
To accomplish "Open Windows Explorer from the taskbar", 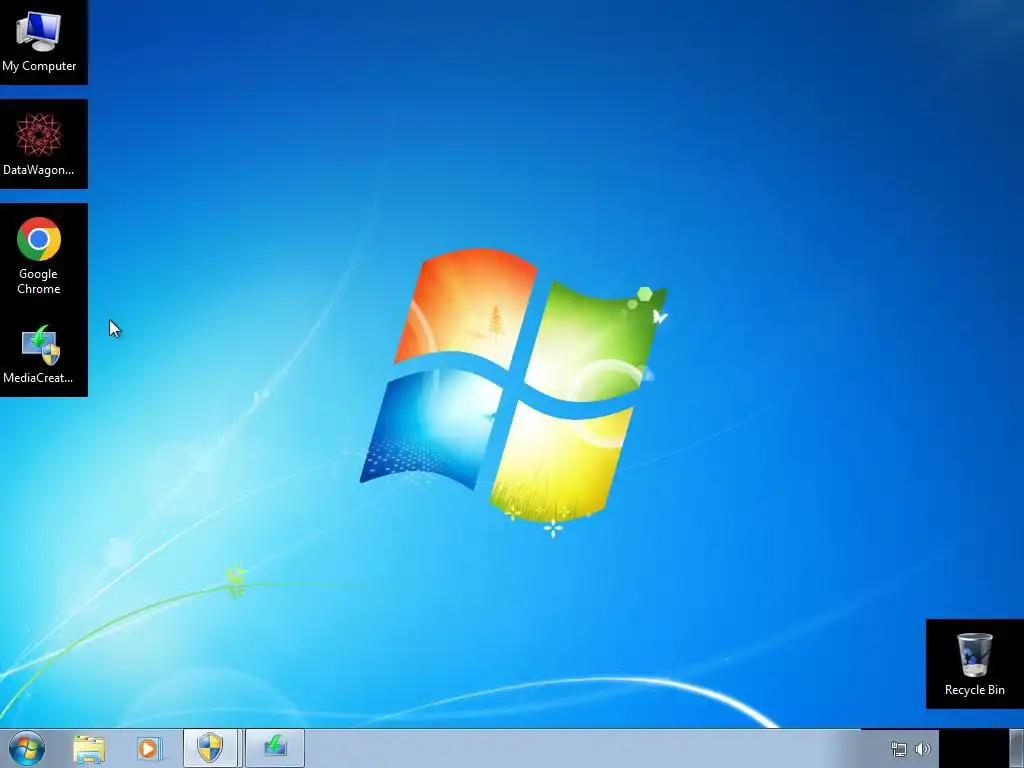I will coord(89,748).
